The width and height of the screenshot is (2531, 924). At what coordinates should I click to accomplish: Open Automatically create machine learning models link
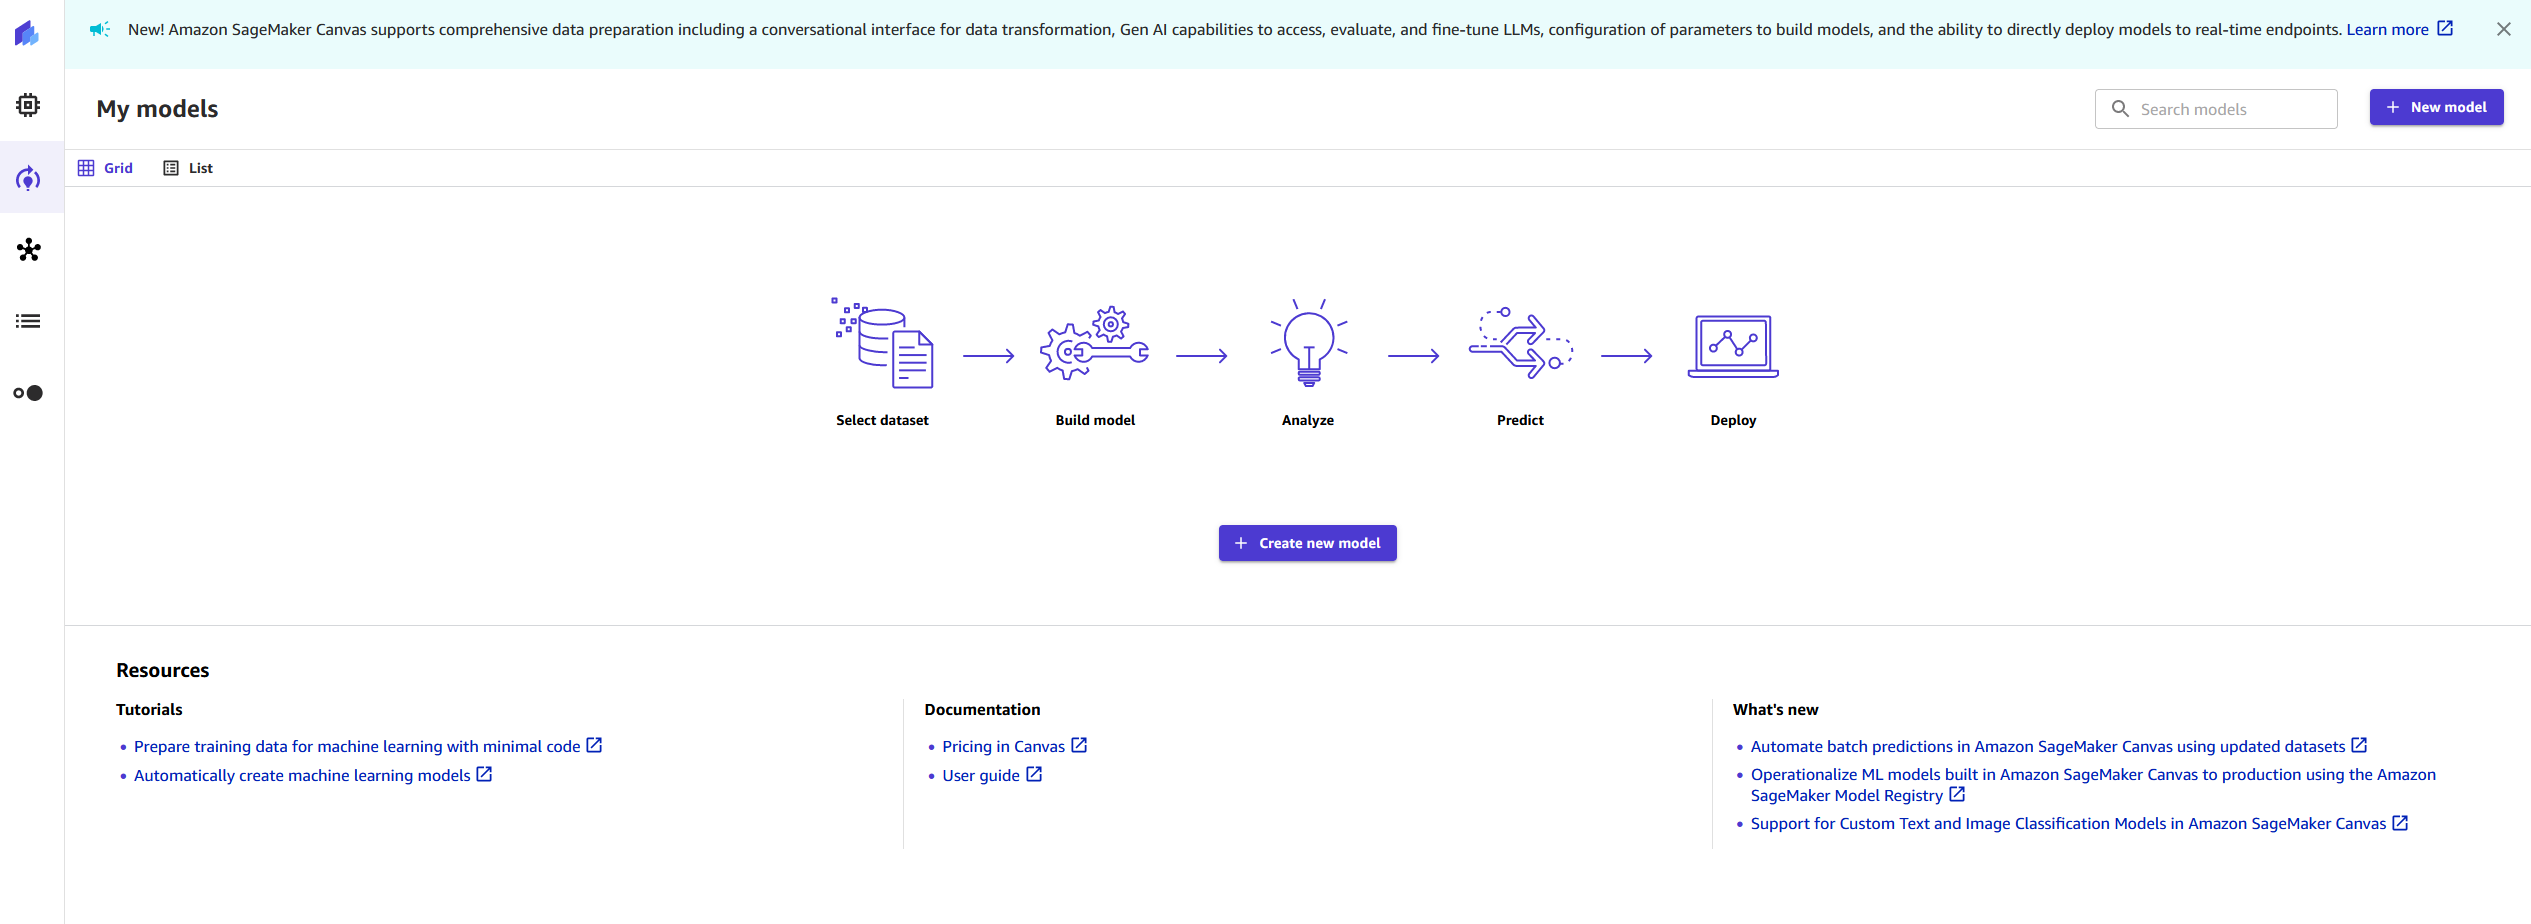pyautogui.click(x=302, y=775)
